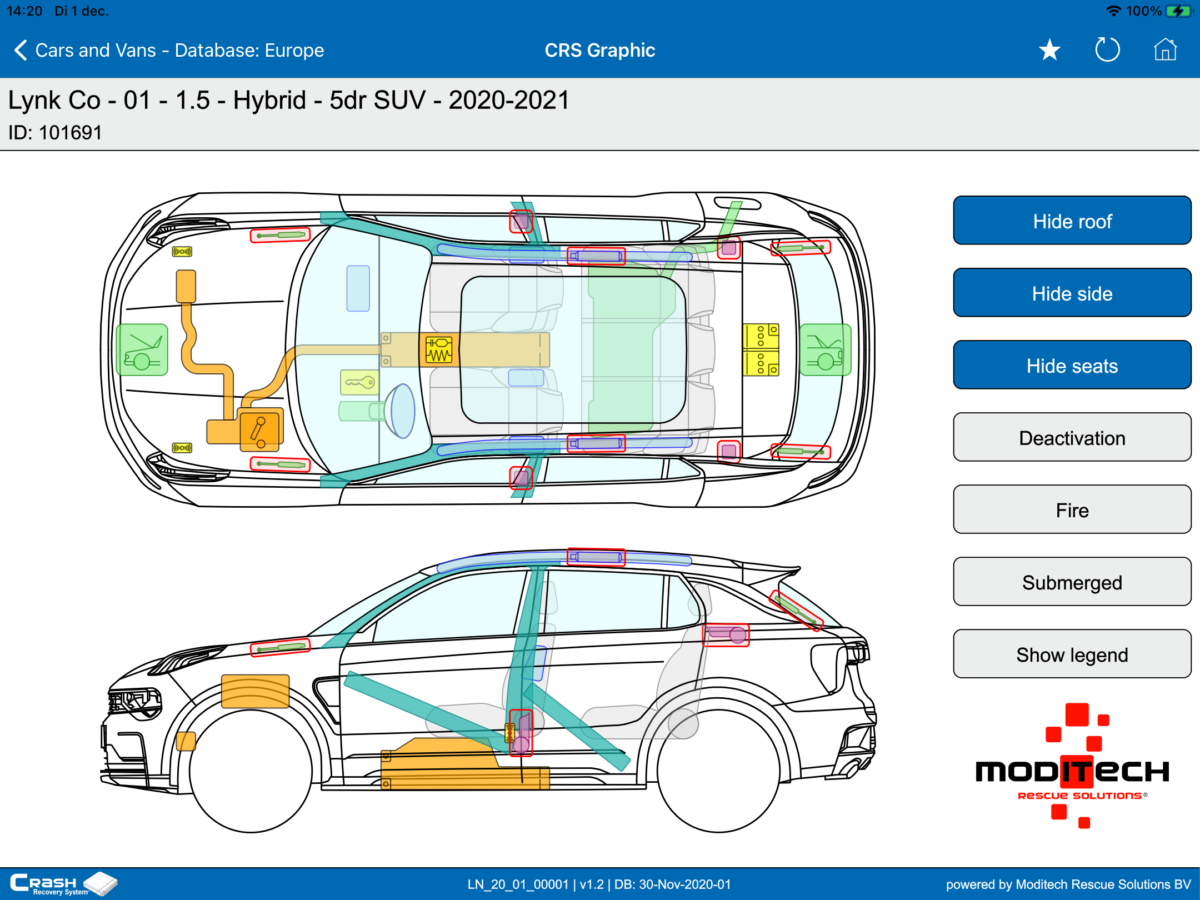Toggle the Hide seats option
The image size is (1200, 900).
1072,365
